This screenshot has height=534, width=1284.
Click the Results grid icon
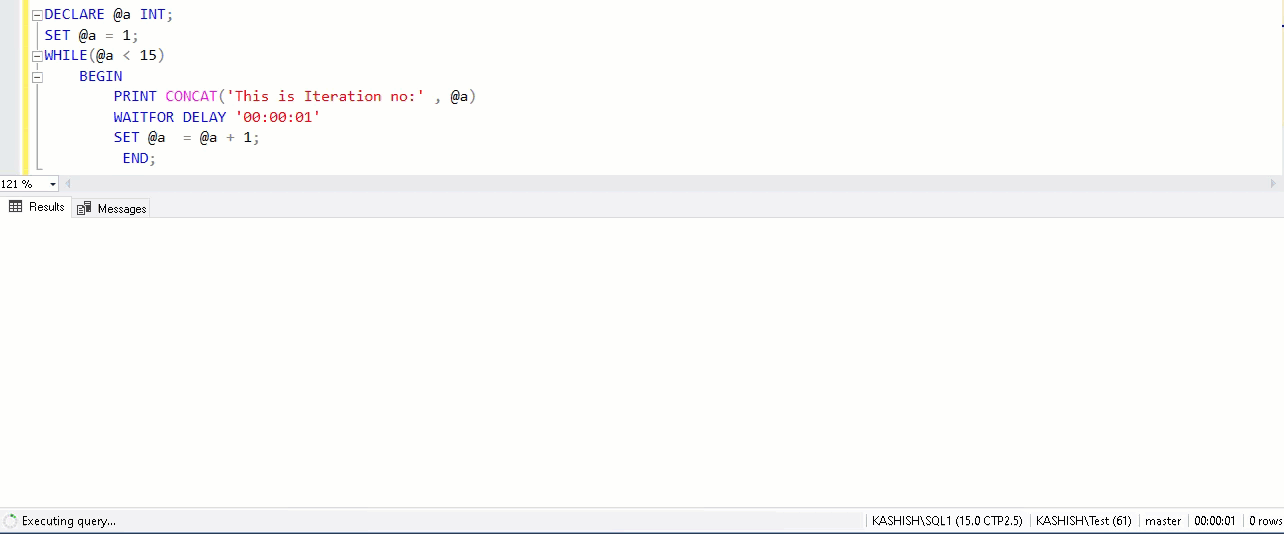[x=15, y=207]
